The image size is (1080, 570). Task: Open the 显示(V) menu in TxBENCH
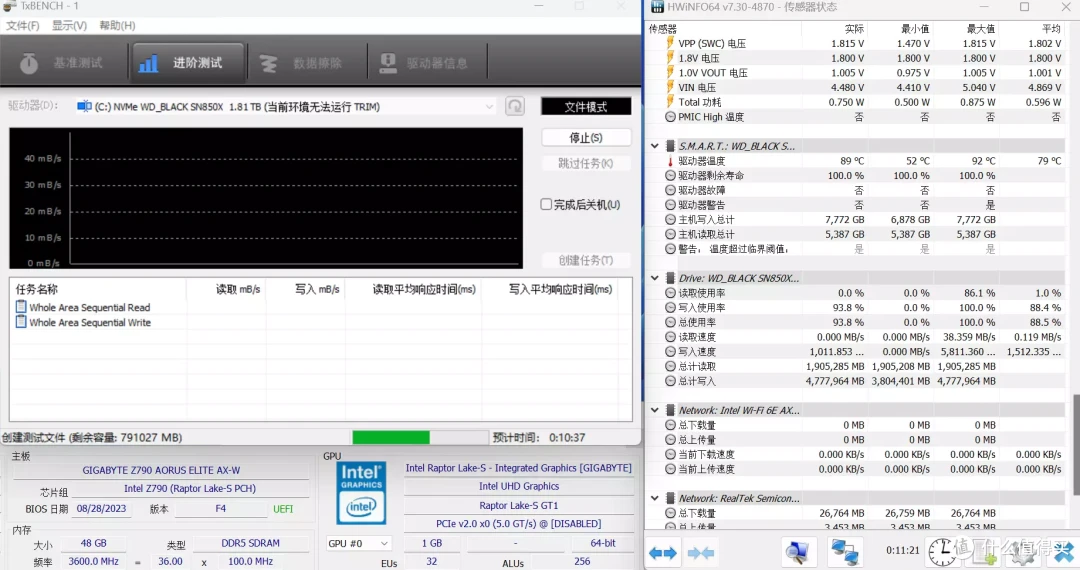point(70,25)
